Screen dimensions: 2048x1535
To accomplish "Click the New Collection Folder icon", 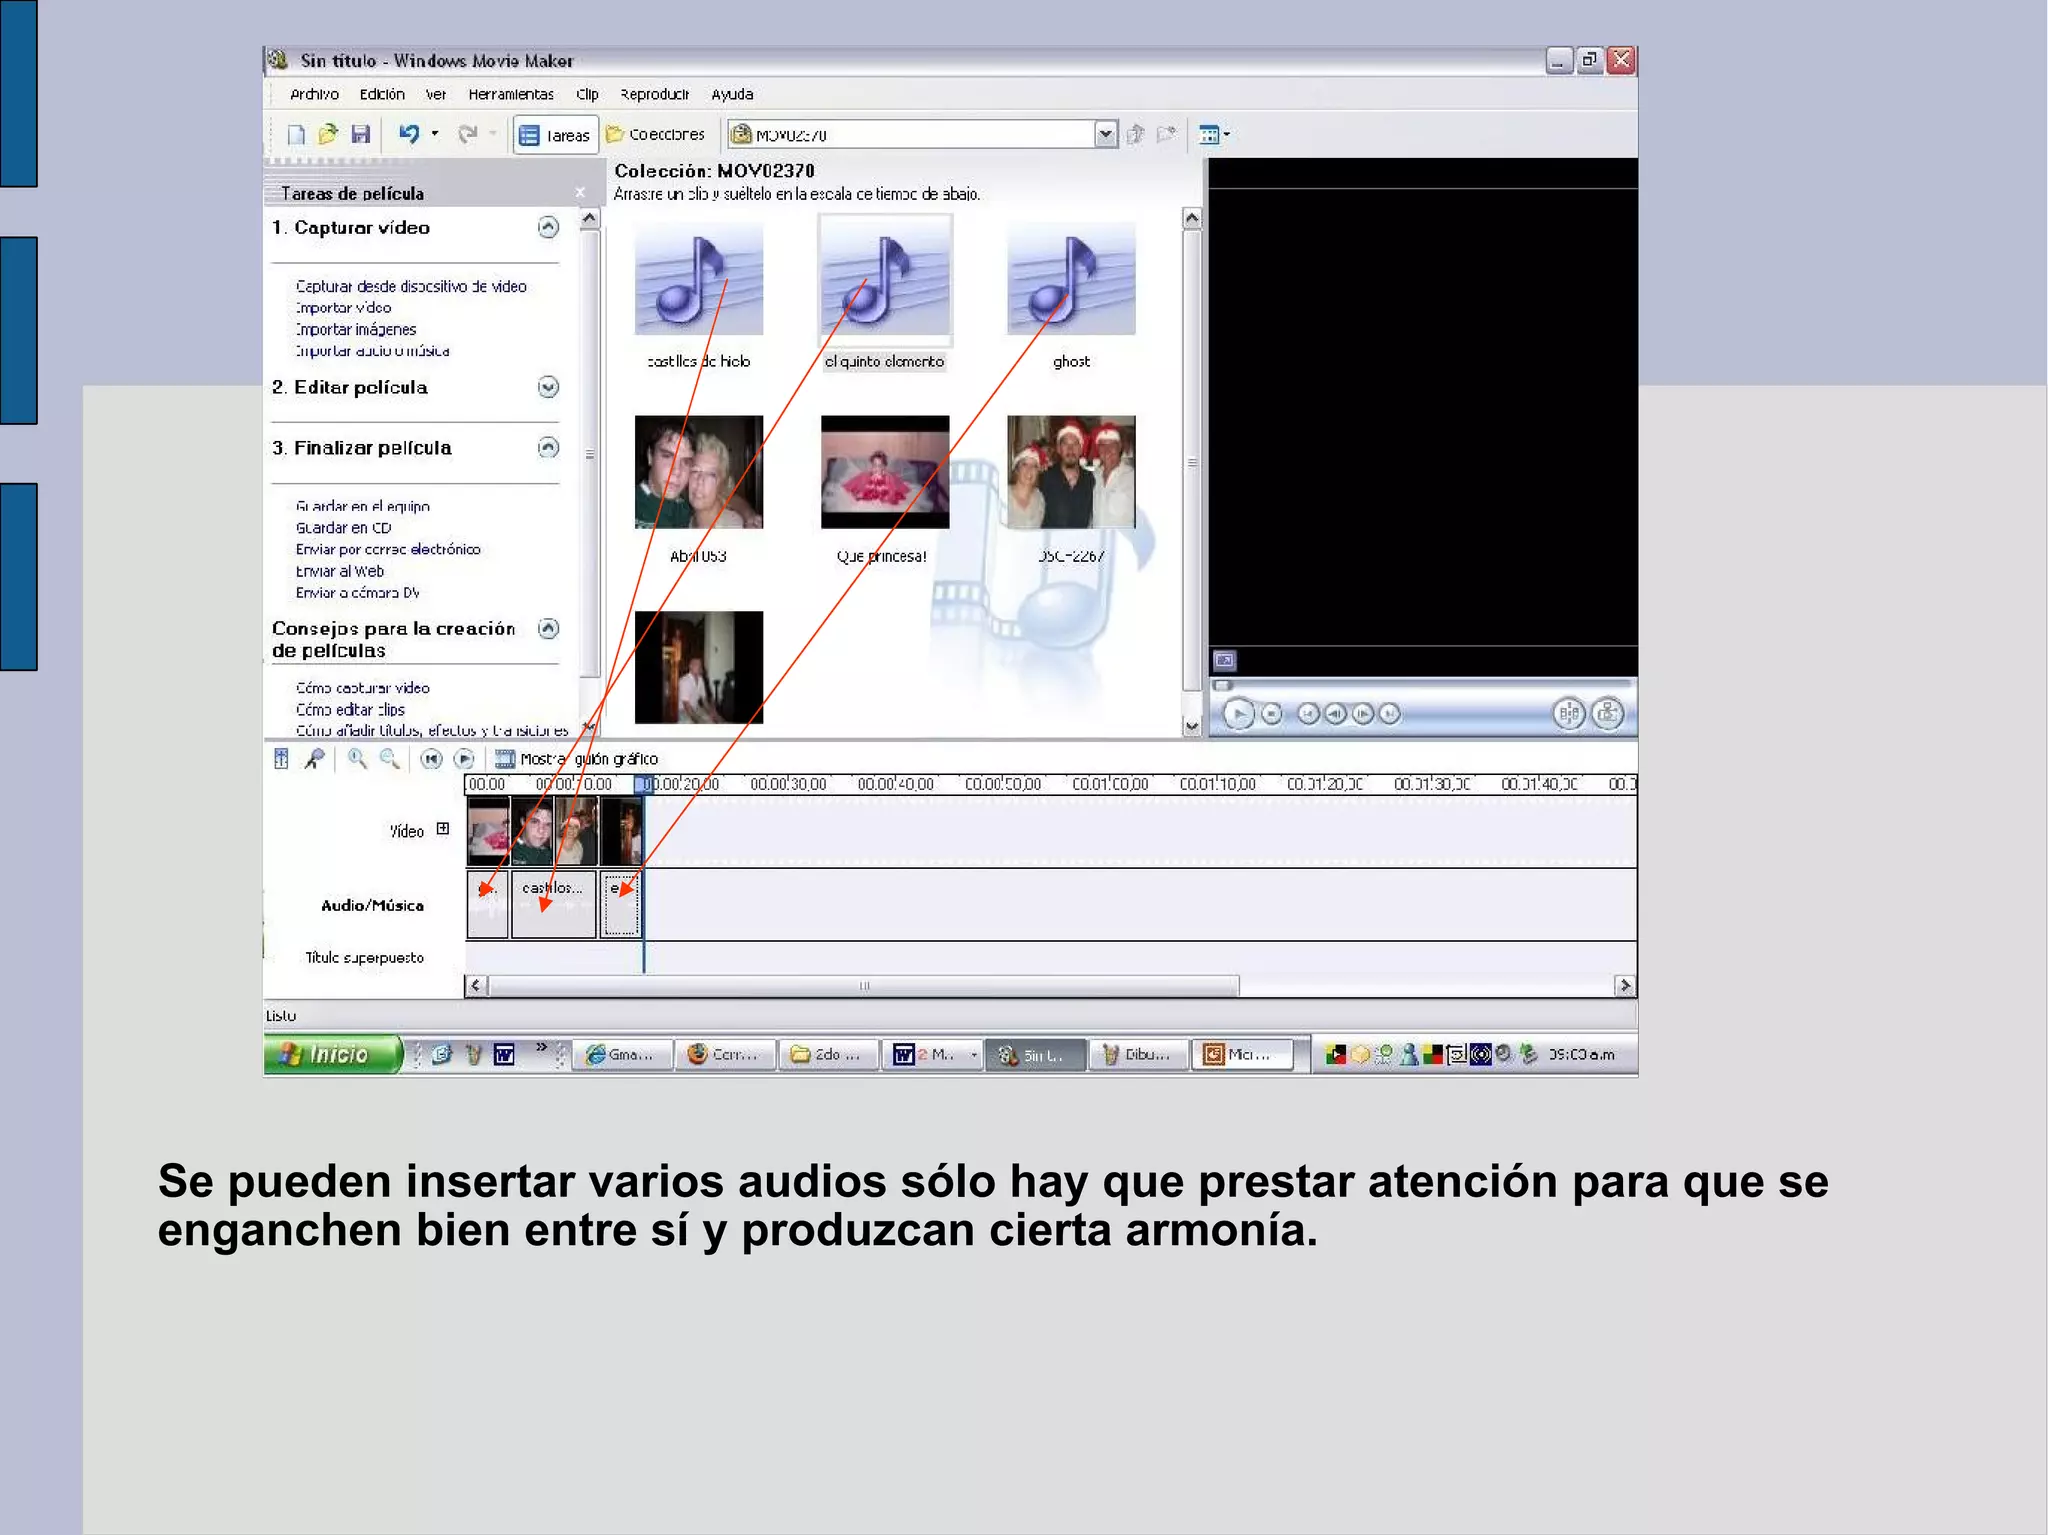I will click(1166, 134).
